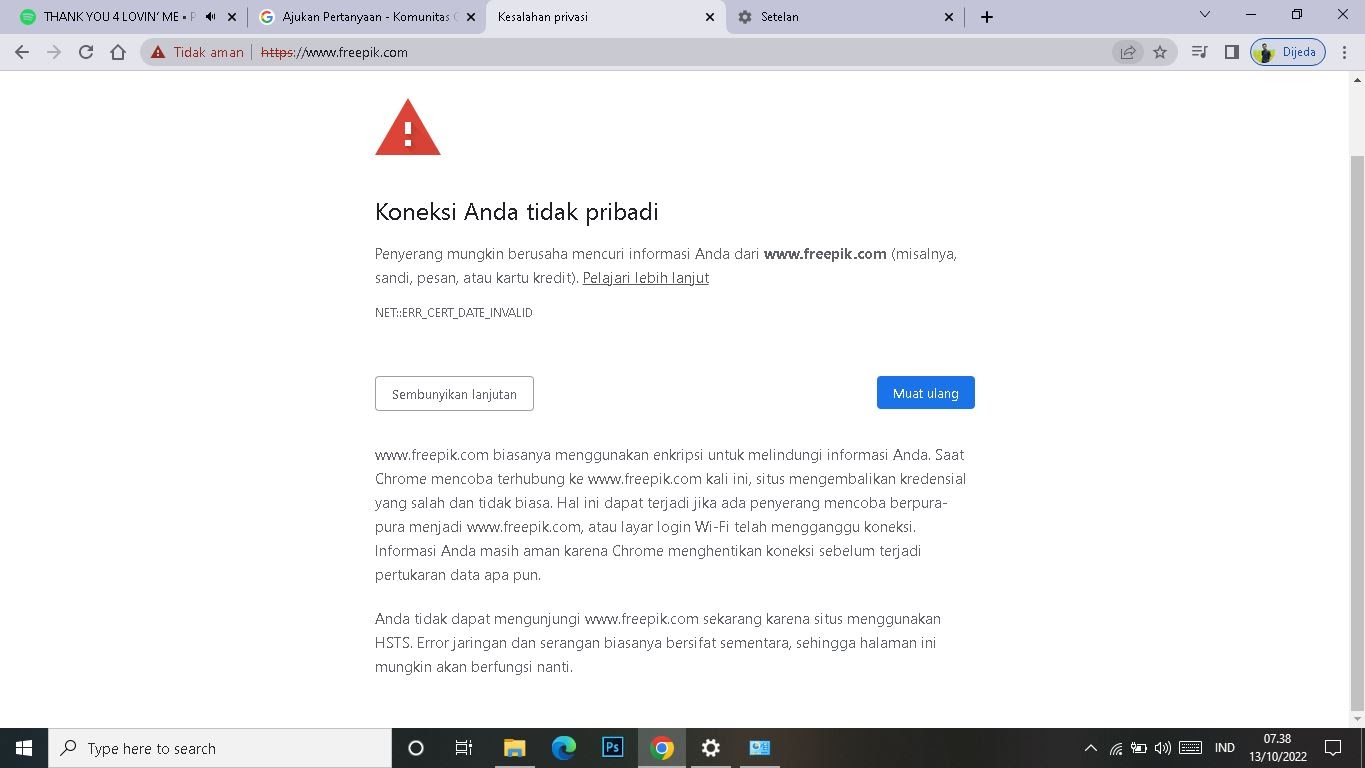Show hidden system tray icons chevron

click(x=1090, y=748)
